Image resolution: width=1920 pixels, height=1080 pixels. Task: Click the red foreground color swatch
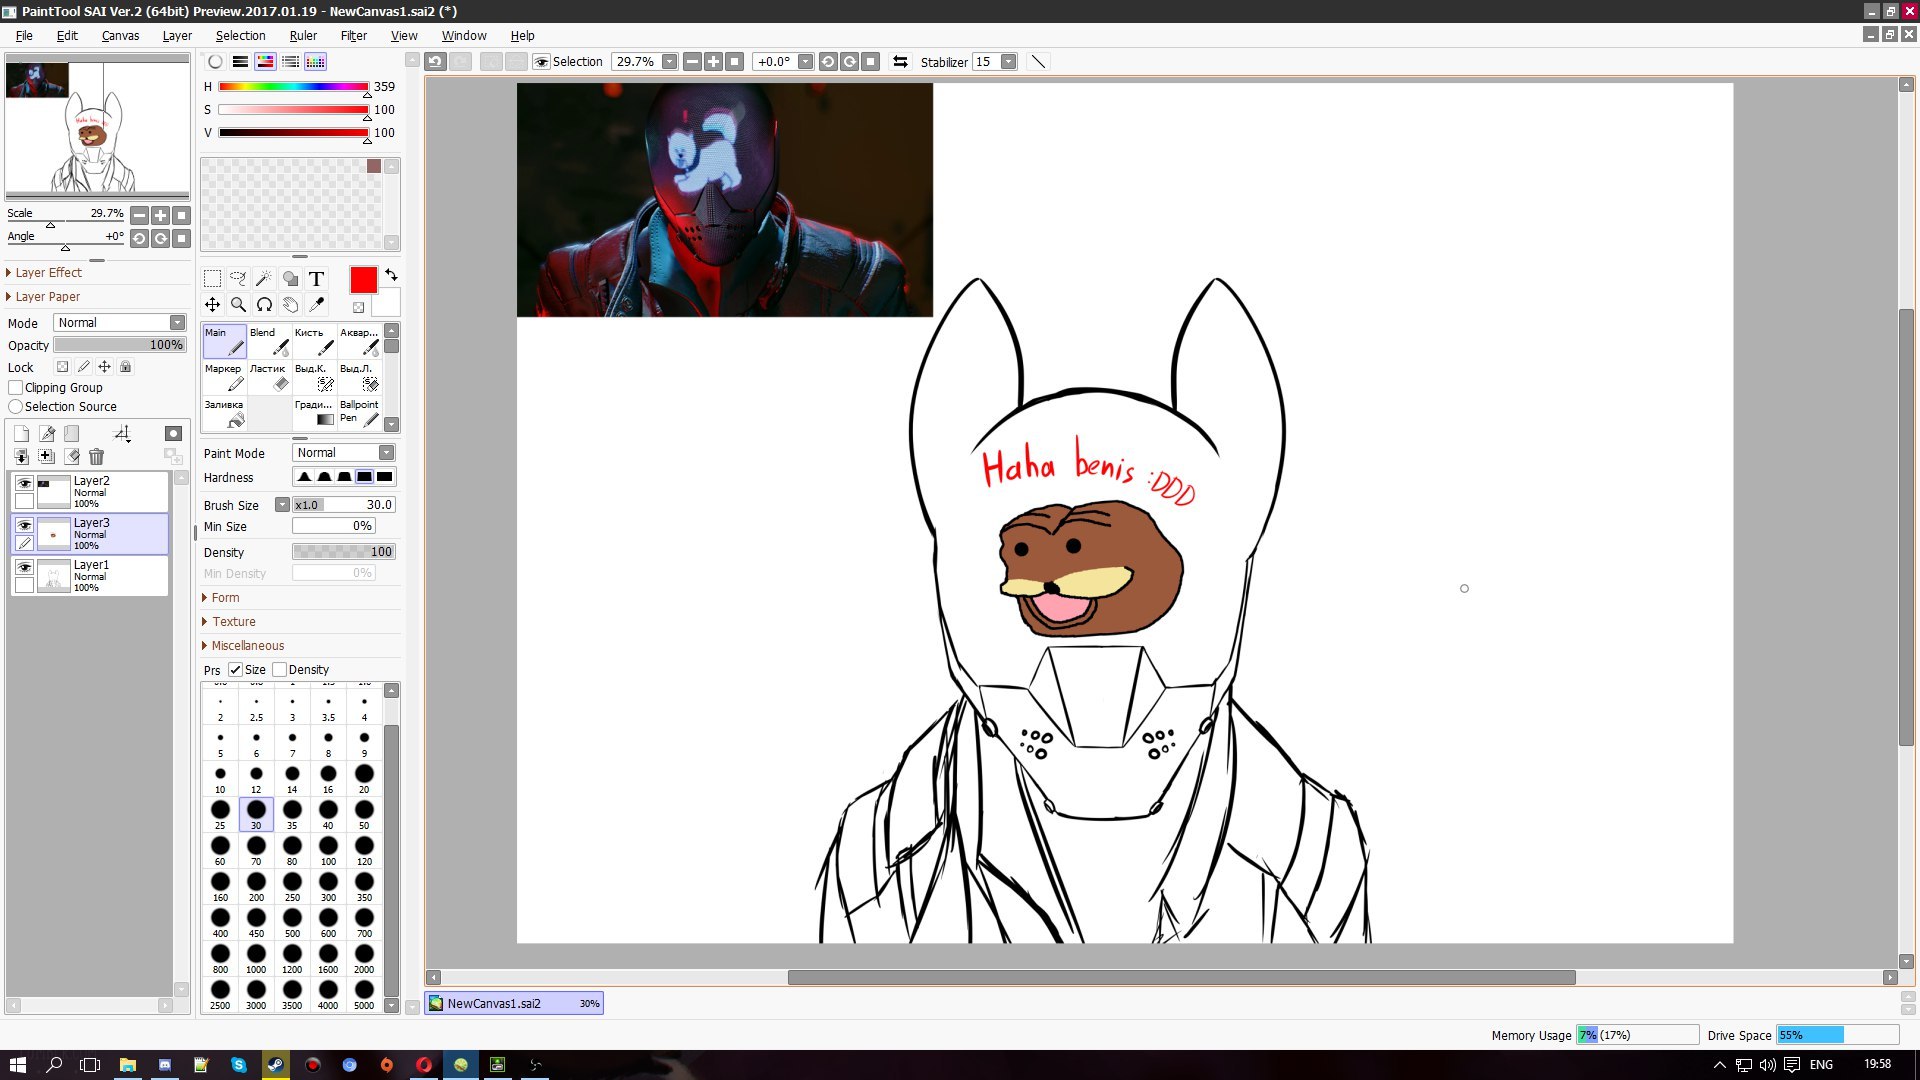pyautogui.click(x=364, y=280)
